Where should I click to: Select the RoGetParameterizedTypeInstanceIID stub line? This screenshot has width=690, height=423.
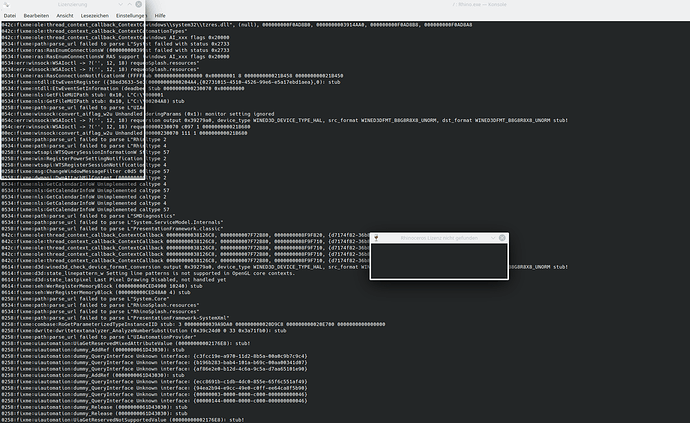pos(193,324)
